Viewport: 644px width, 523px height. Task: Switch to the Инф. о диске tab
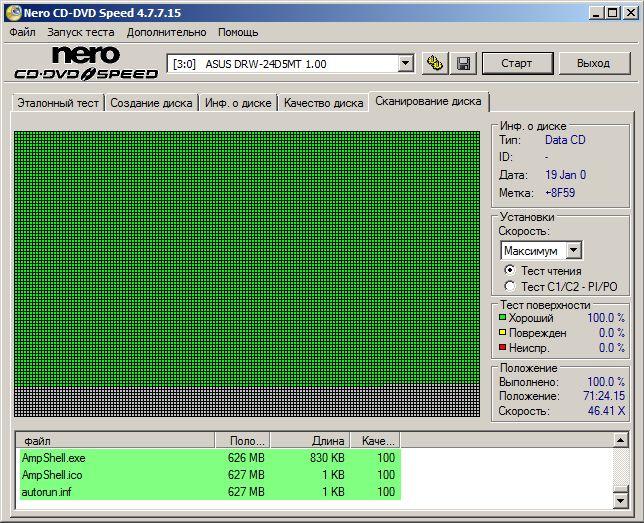pos(238,103)
